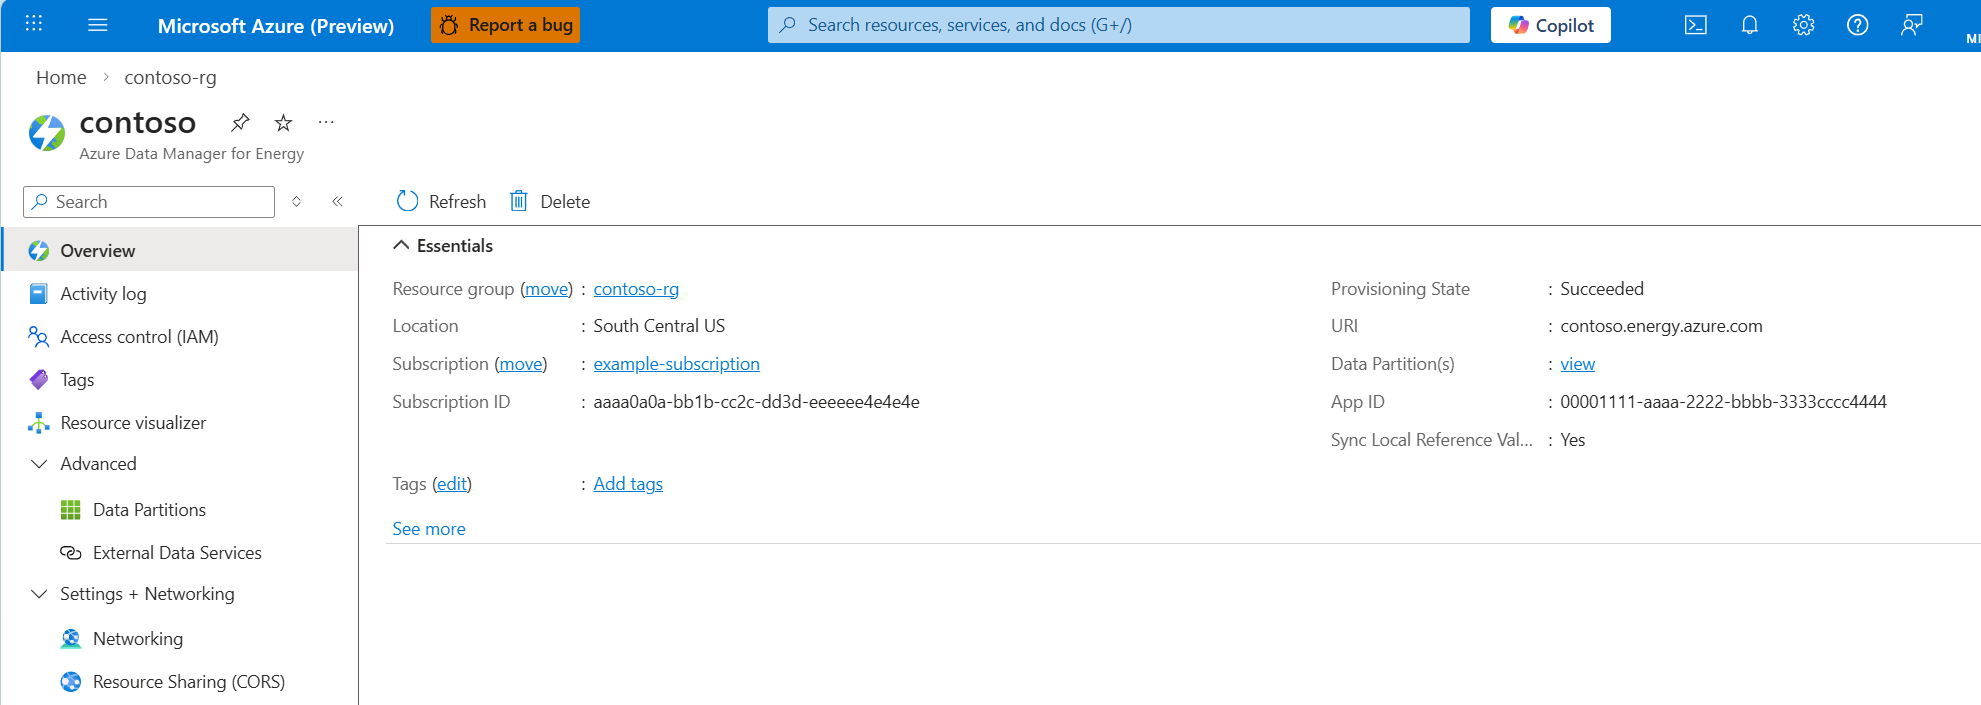Click the contoso resource logo icon
The width and height of the screenshot is (1981, 705).
[47, 133]
